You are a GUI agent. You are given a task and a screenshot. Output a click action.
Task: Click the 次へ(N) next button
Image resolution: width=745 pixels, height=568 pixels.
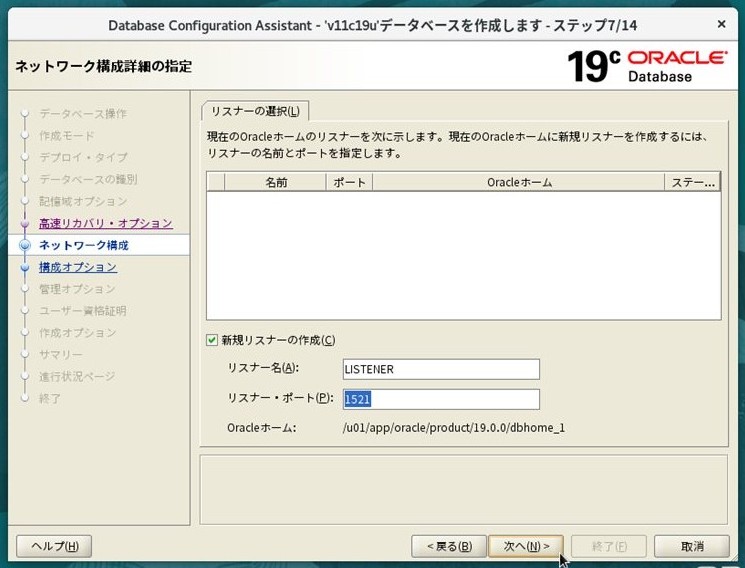click(526, 546)
